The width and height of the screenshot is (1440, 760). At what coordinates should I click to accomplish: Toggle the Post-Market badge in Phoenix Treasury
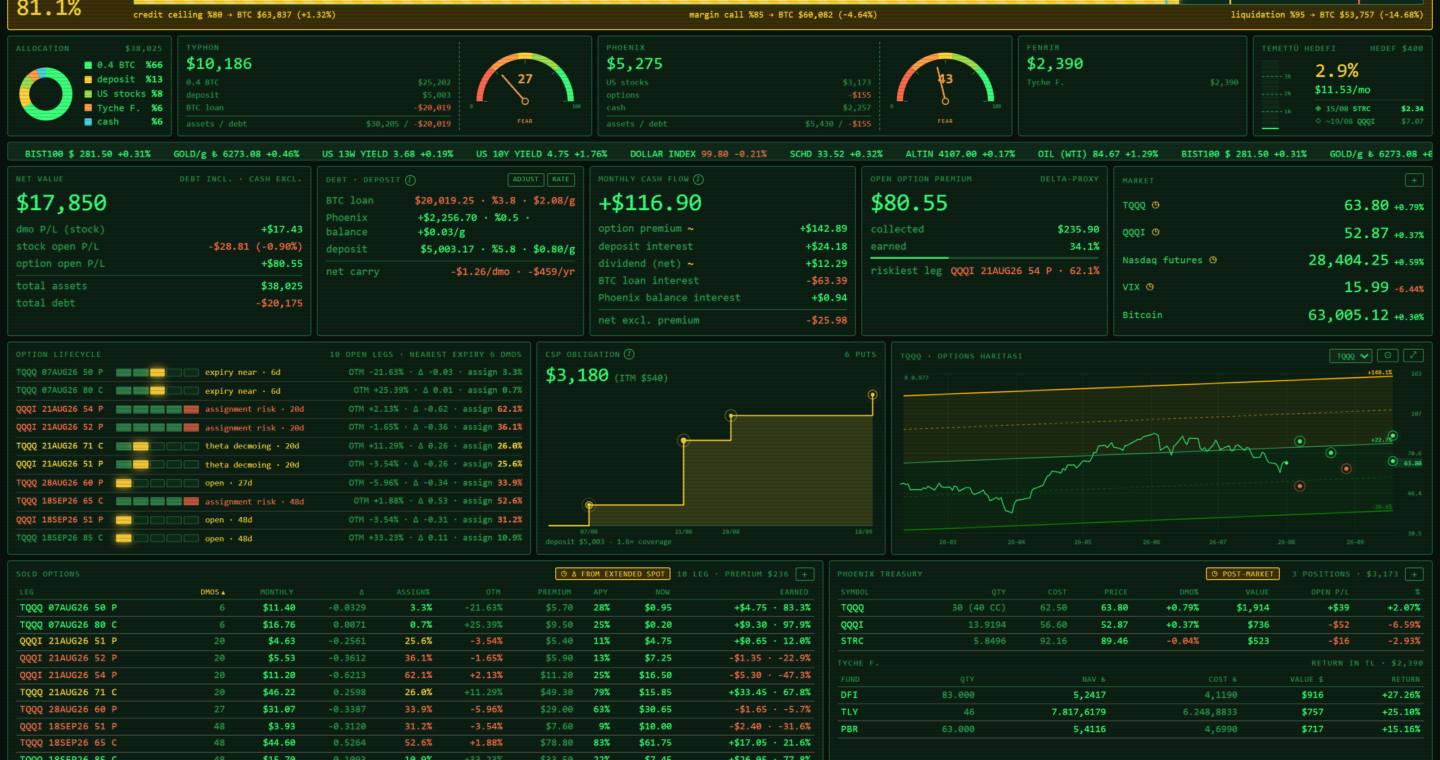(1242, 574)
